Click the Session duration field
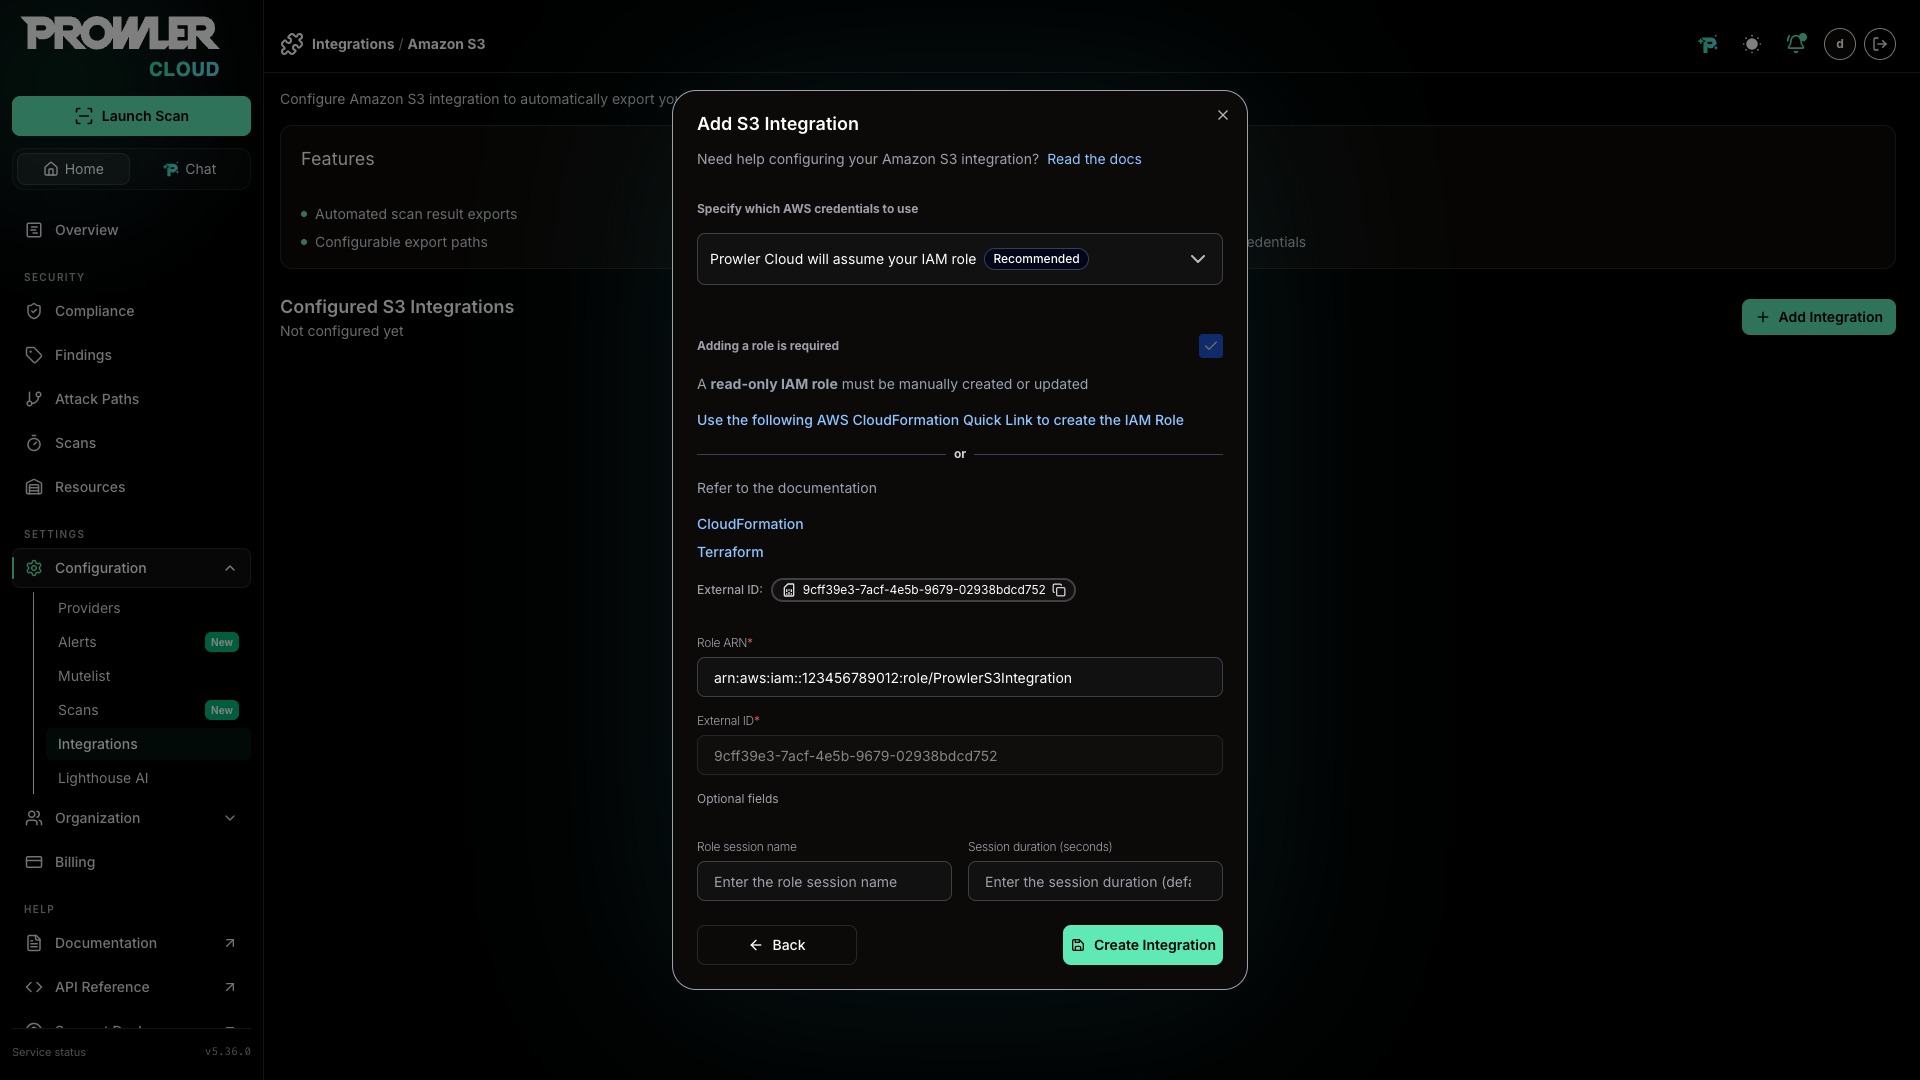1920x1080 pixels. 1095,881
